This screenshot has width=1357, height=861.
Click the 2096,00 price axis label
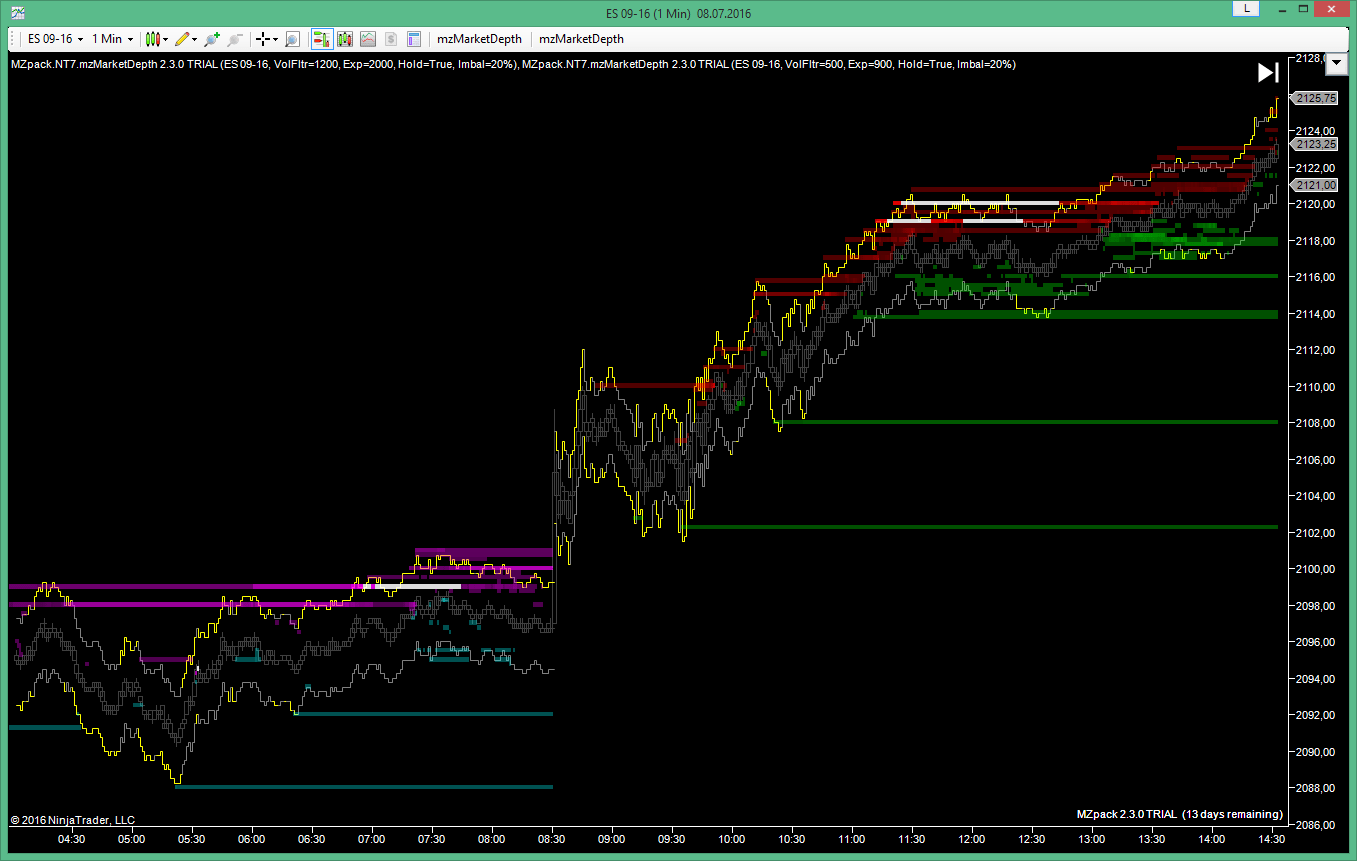(x=1316, y=642)
